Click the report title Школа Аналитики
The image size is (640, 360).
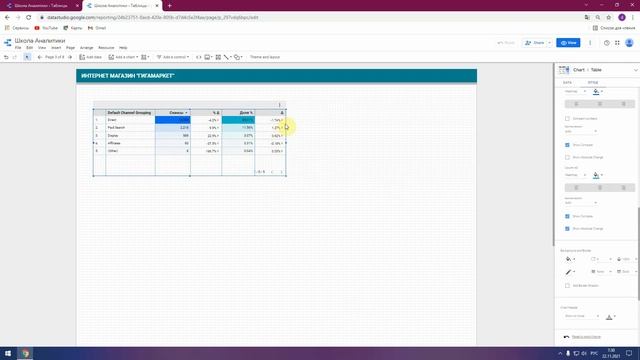point(40,41)
